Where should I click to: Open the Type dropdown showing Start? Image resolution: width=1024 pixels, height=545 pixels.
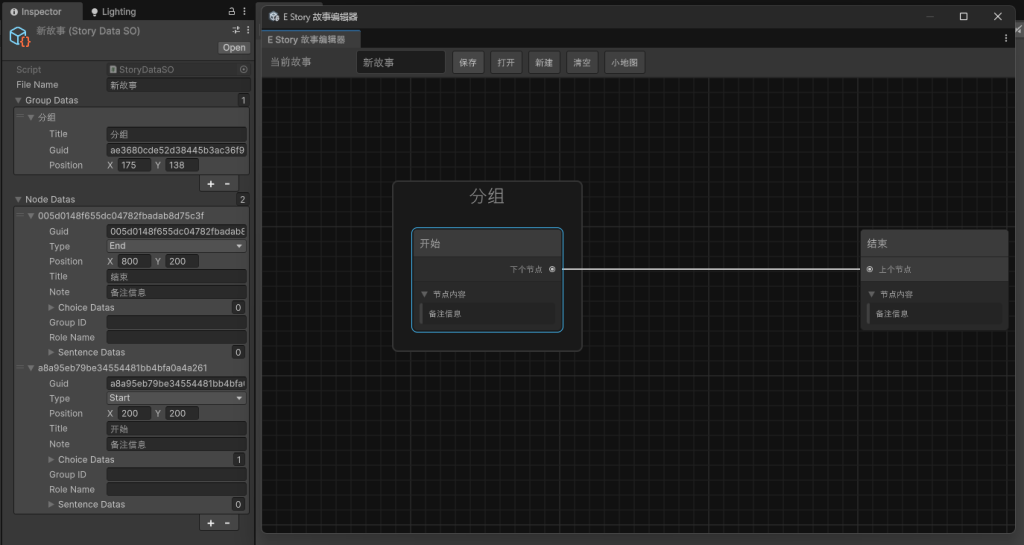click(x=176, y=398)
